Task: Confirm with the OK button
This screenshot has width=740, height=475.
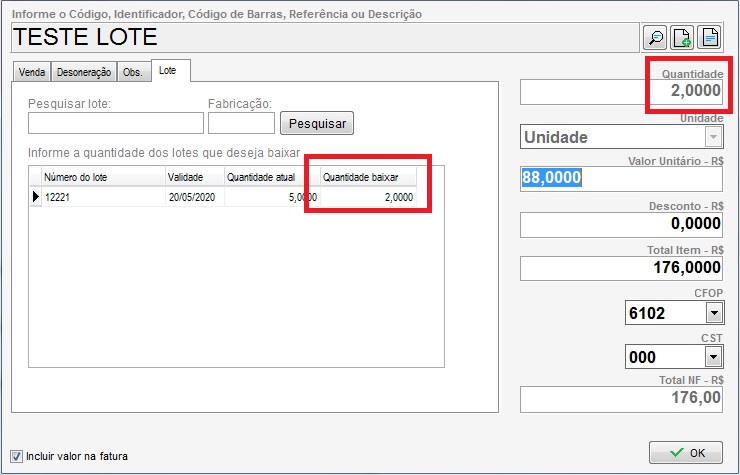Action: 685,453
